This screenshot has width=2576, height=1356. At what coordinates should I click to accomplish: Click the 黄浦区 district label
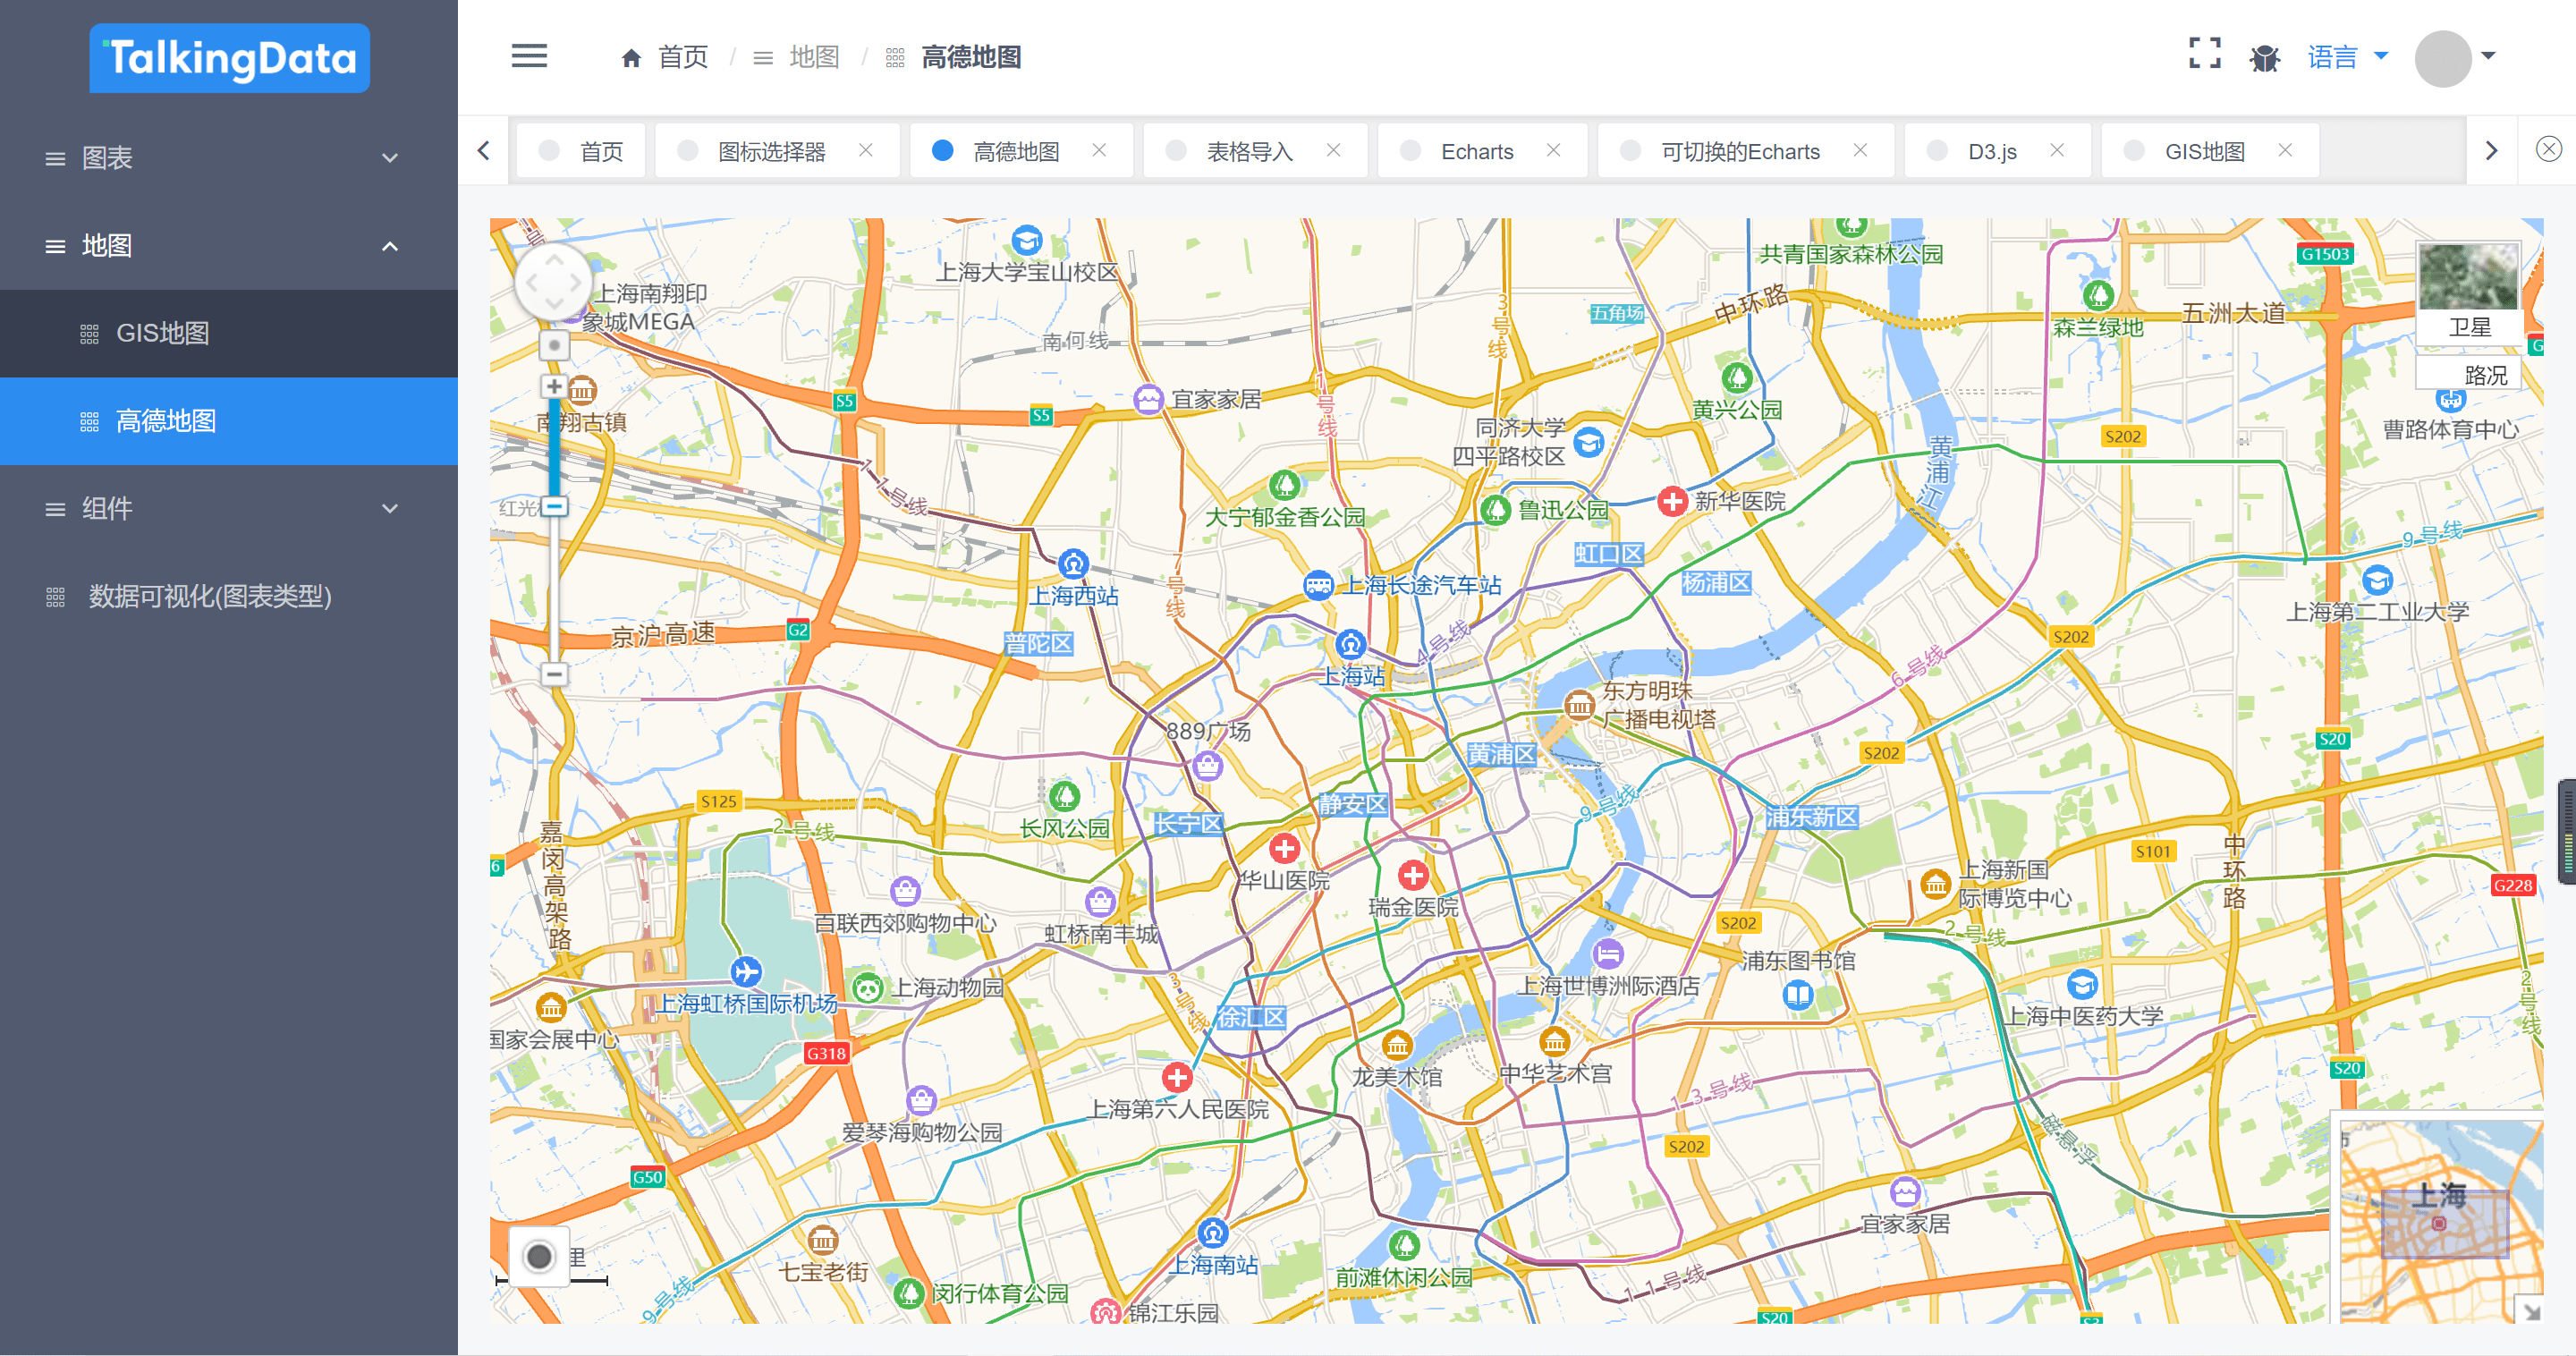coord(1501,754)
